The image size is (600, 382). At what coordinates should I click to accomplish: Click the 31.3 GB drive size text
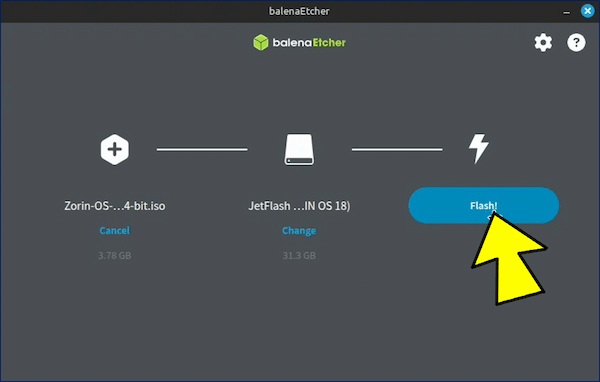pos(299,256)
